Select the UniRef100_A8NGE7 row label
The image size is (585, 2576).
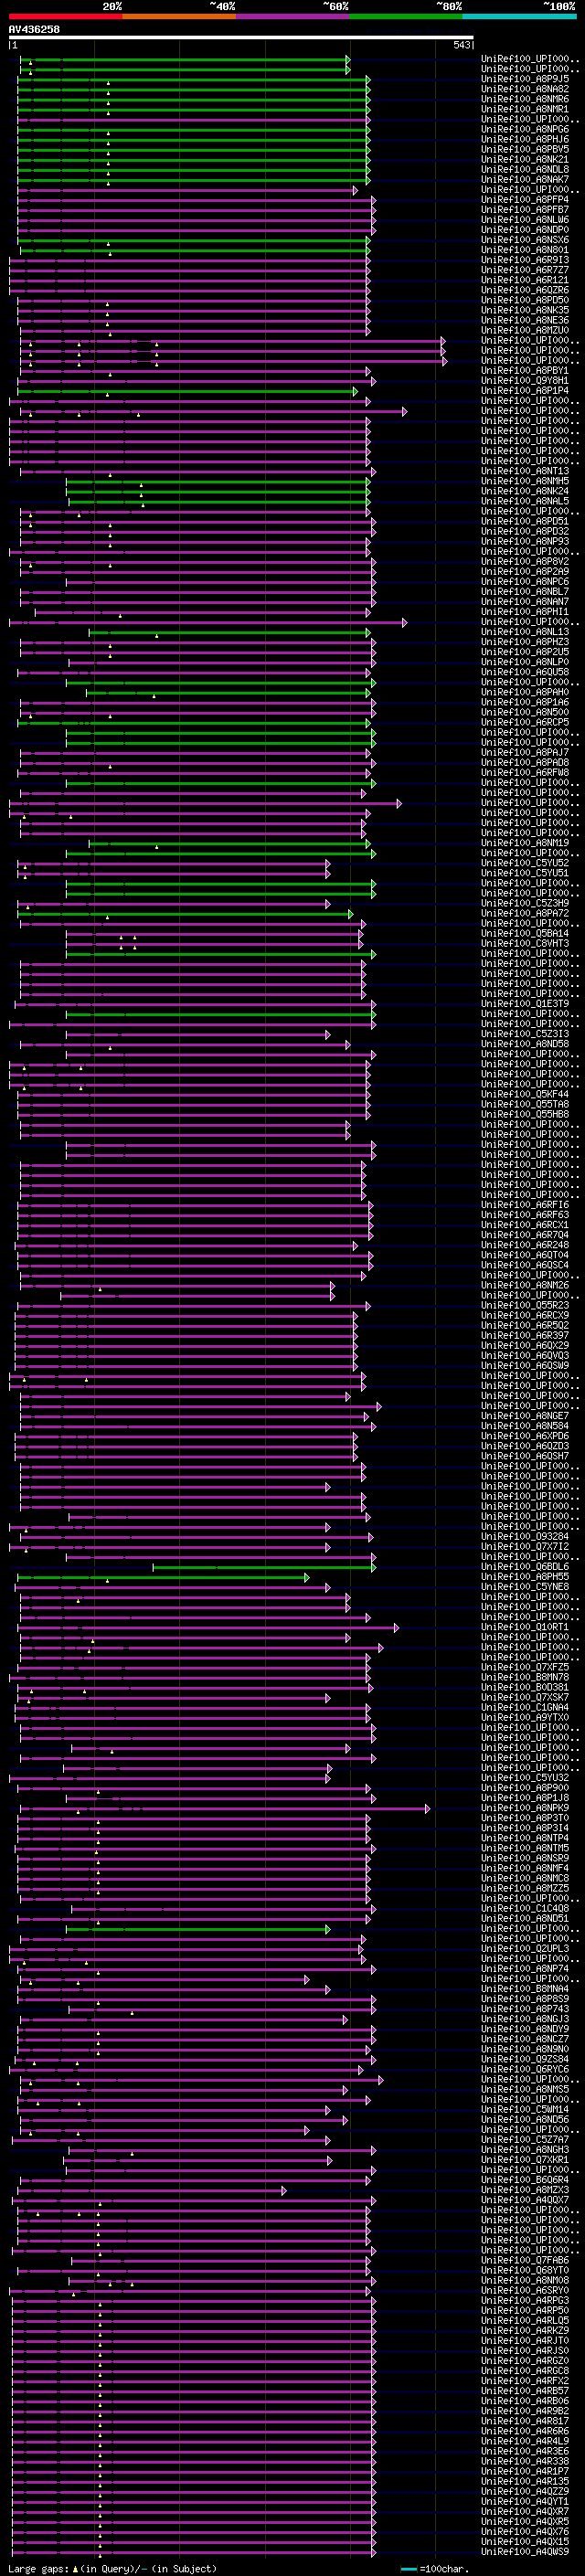pos(525,1416)
